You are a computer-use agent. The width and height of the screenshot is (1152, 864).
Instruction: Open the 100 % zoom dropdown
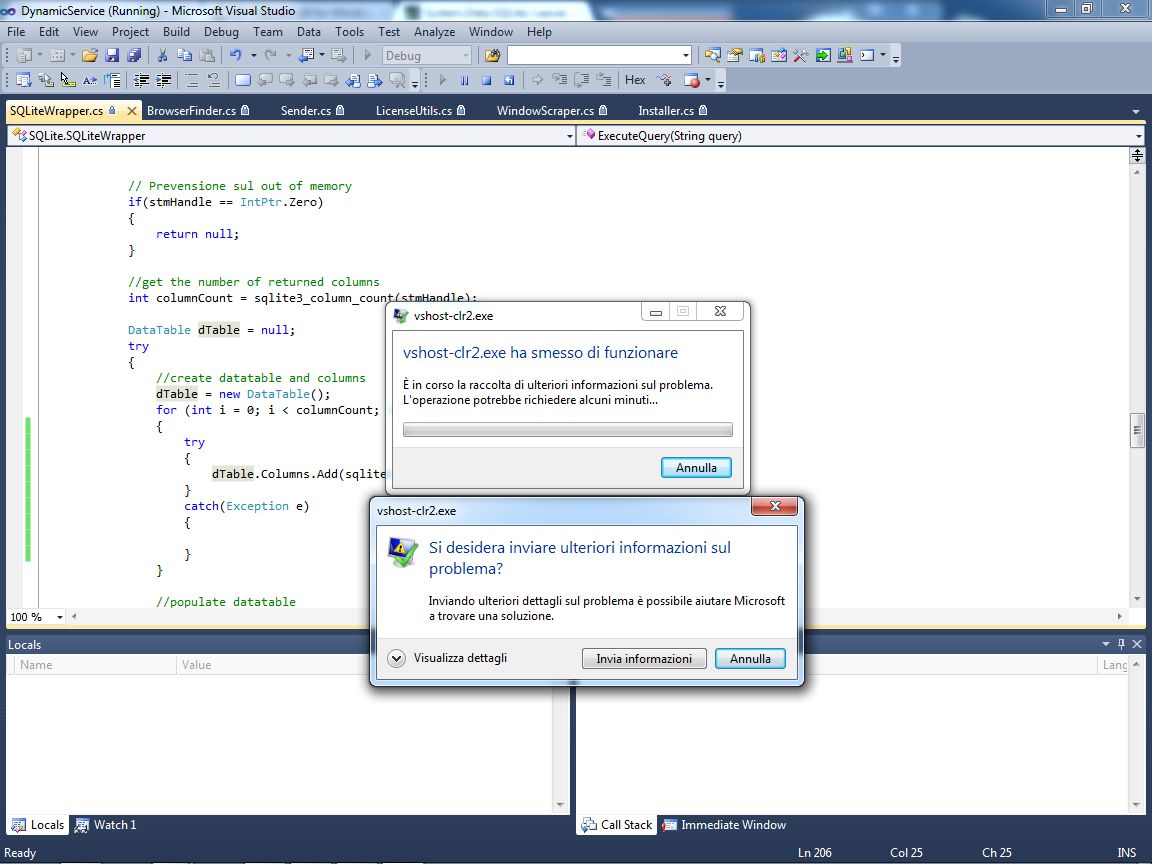pos(60,617)
